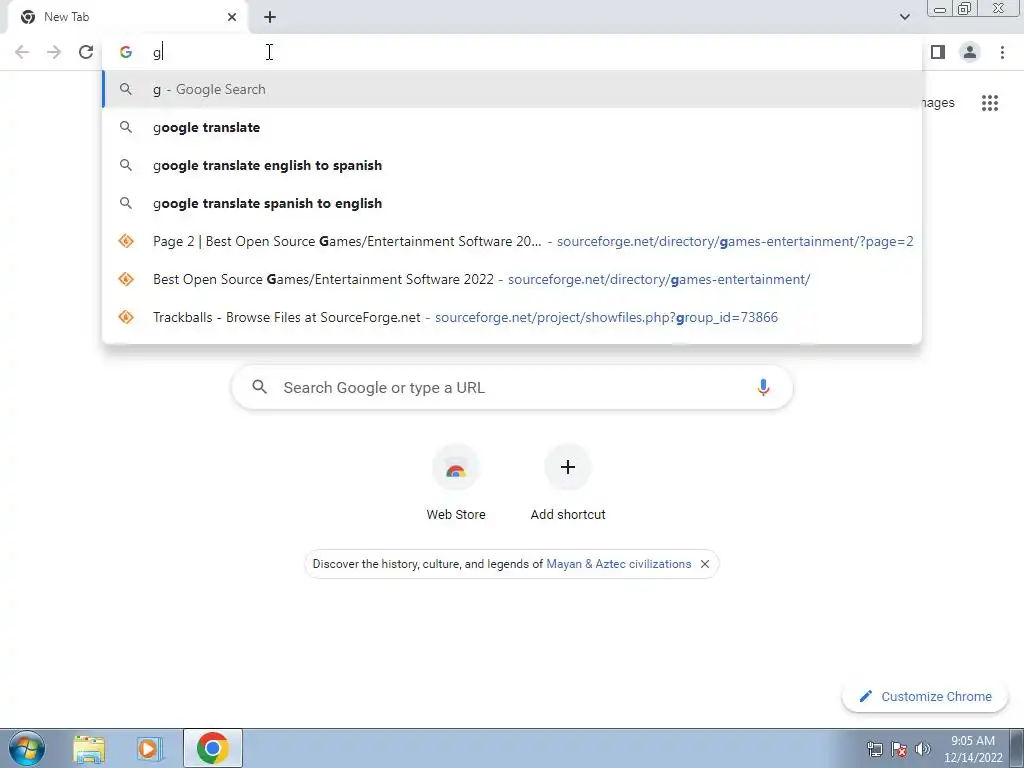Open the Web Store shortcut
The height and width of the screenshot is (768, 1024).
click(x=456, y=482)
